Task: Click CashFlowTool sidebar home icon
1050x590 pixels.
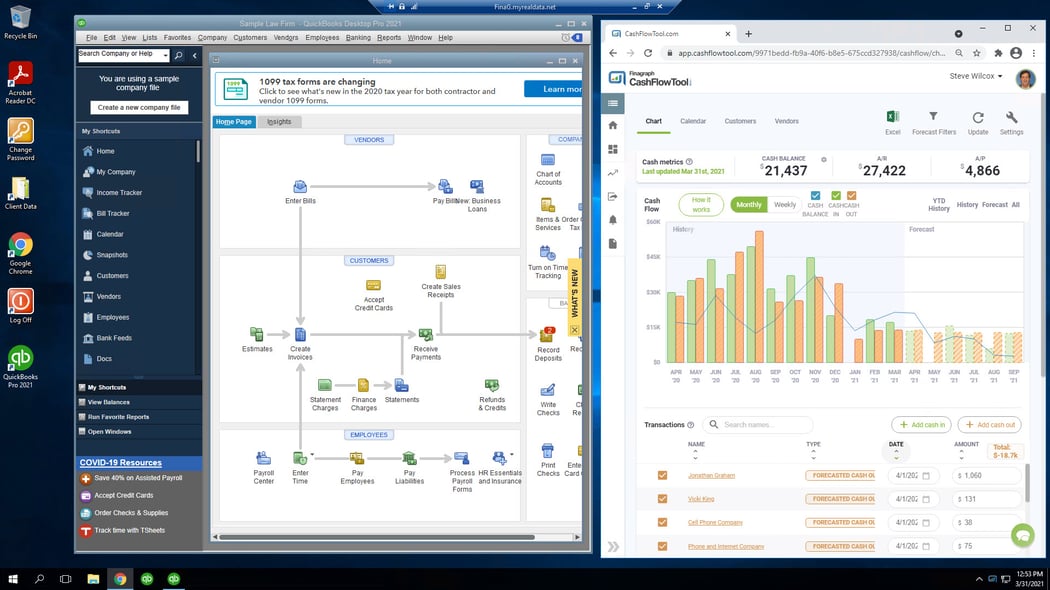Action: click(613, 125)
